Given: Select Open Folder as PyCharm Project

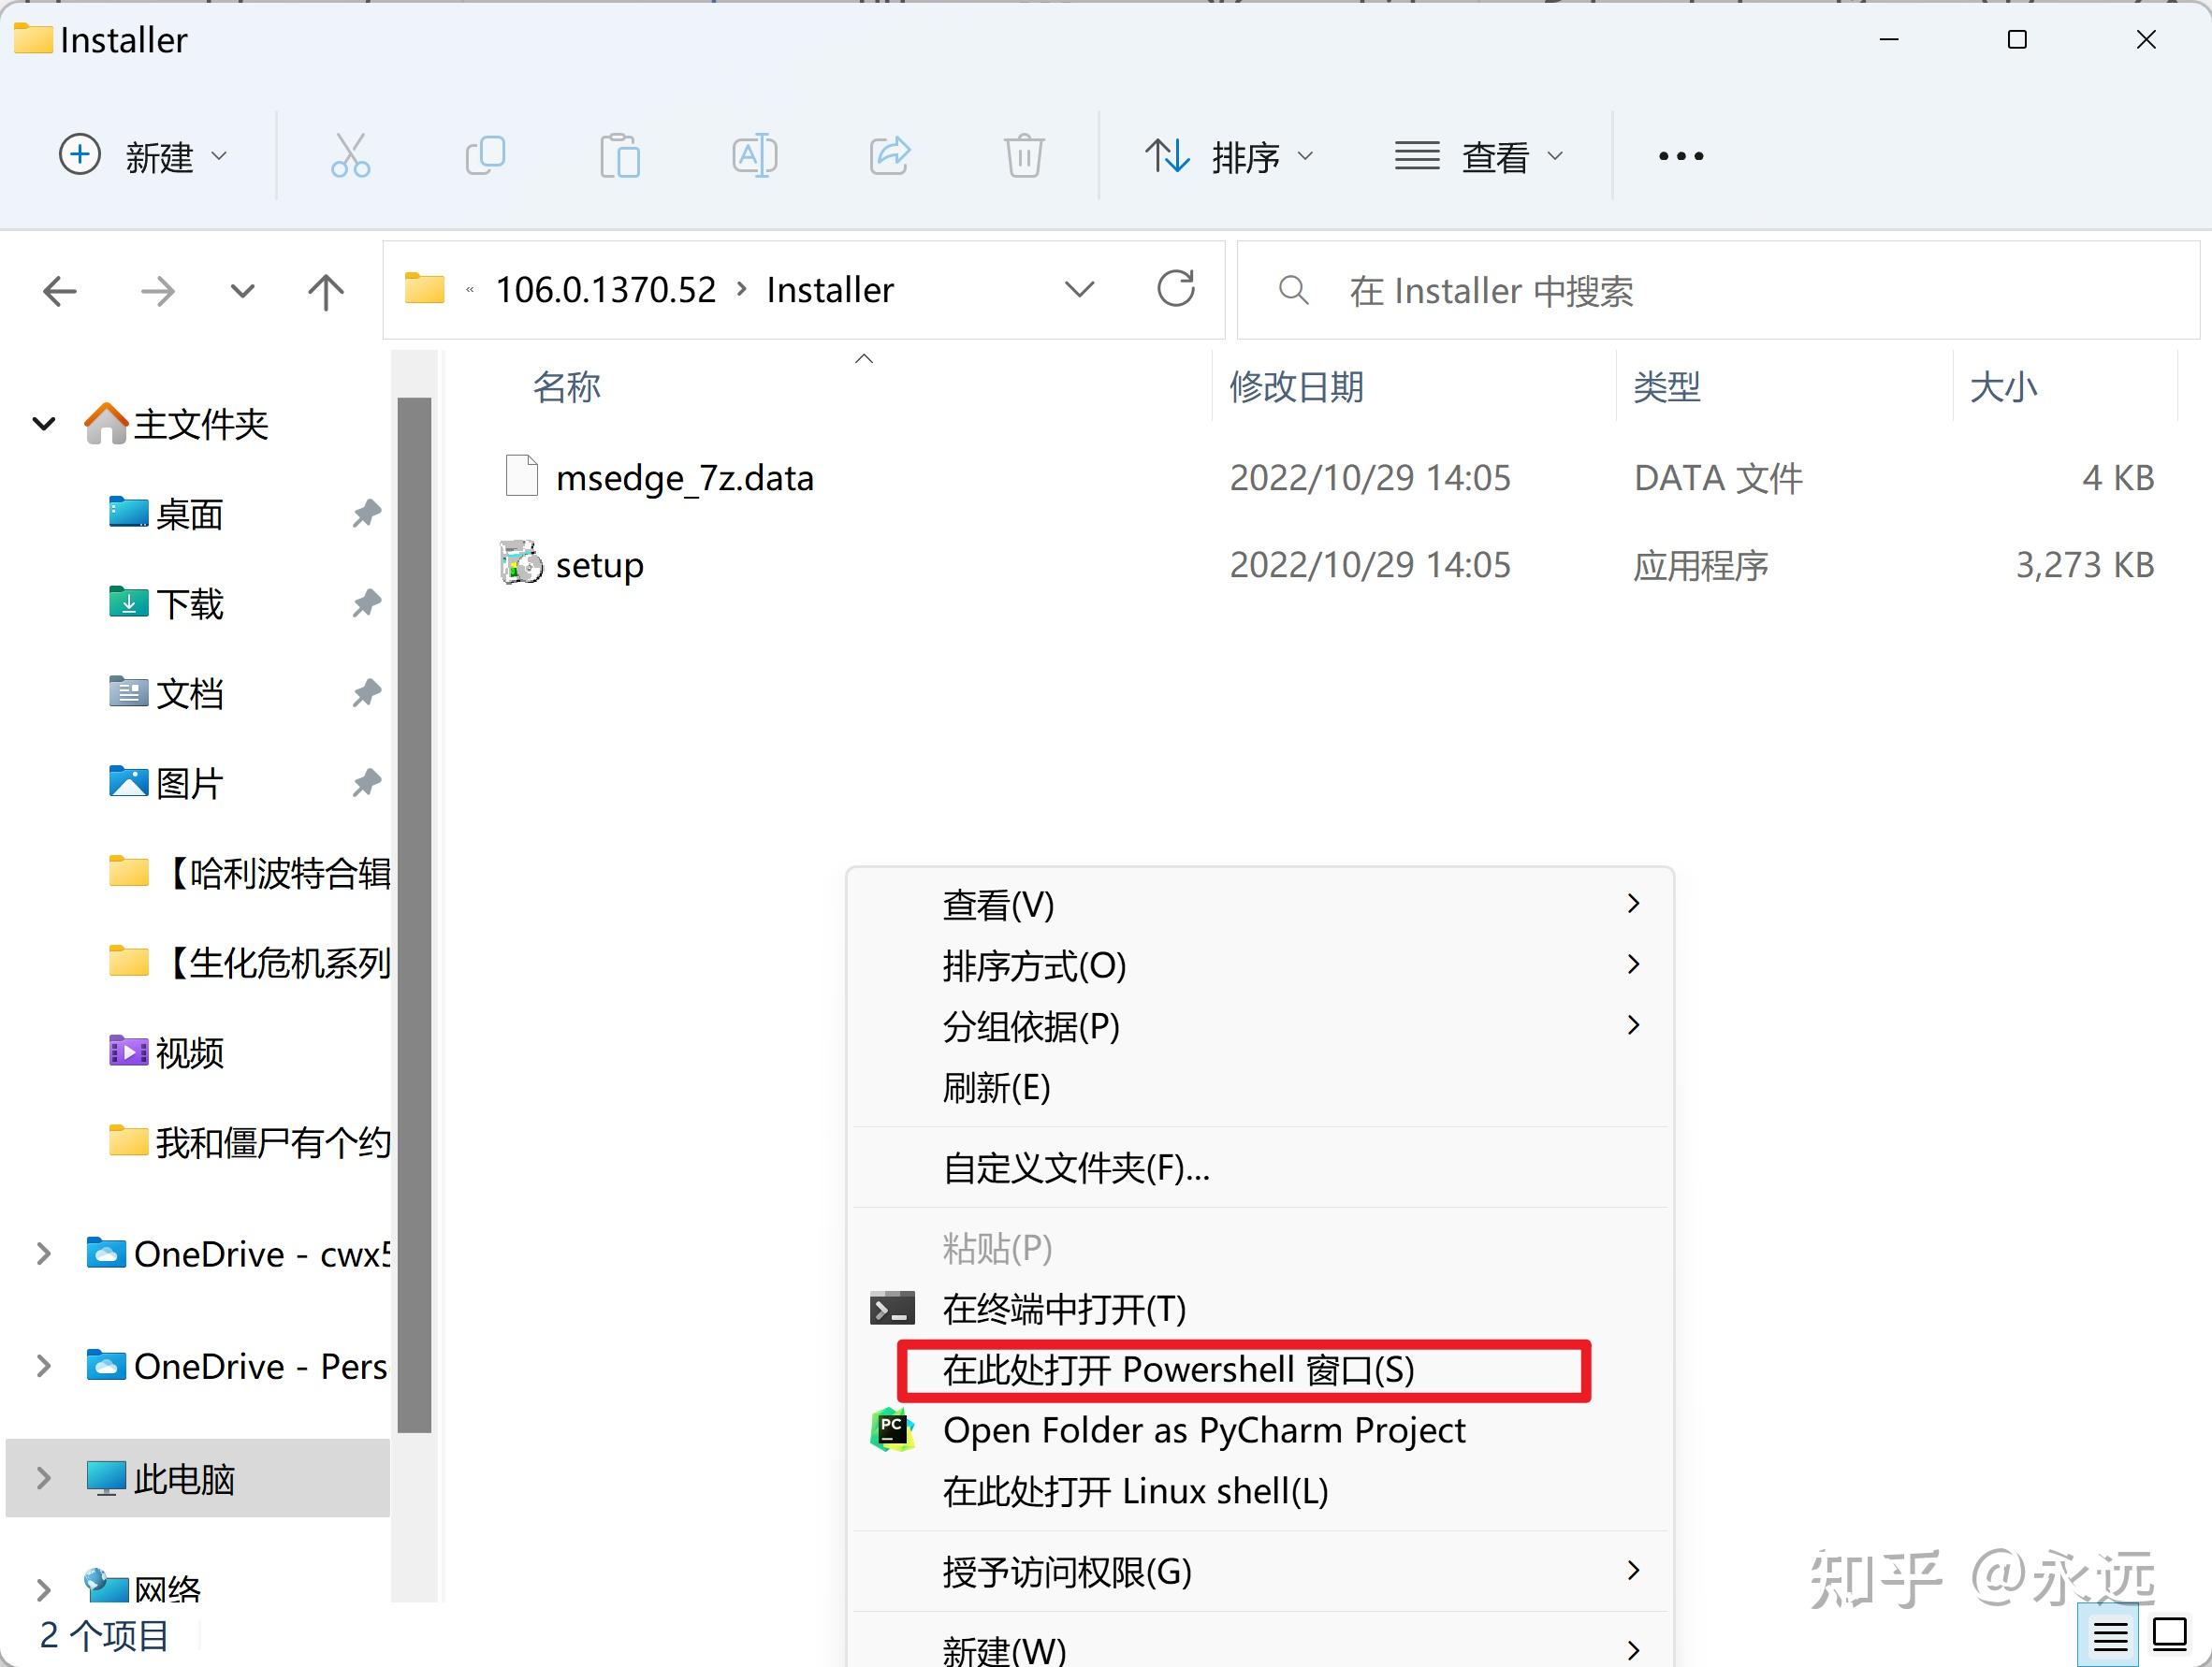Looking at the screenshot, I should (x=1203, y=1430).
